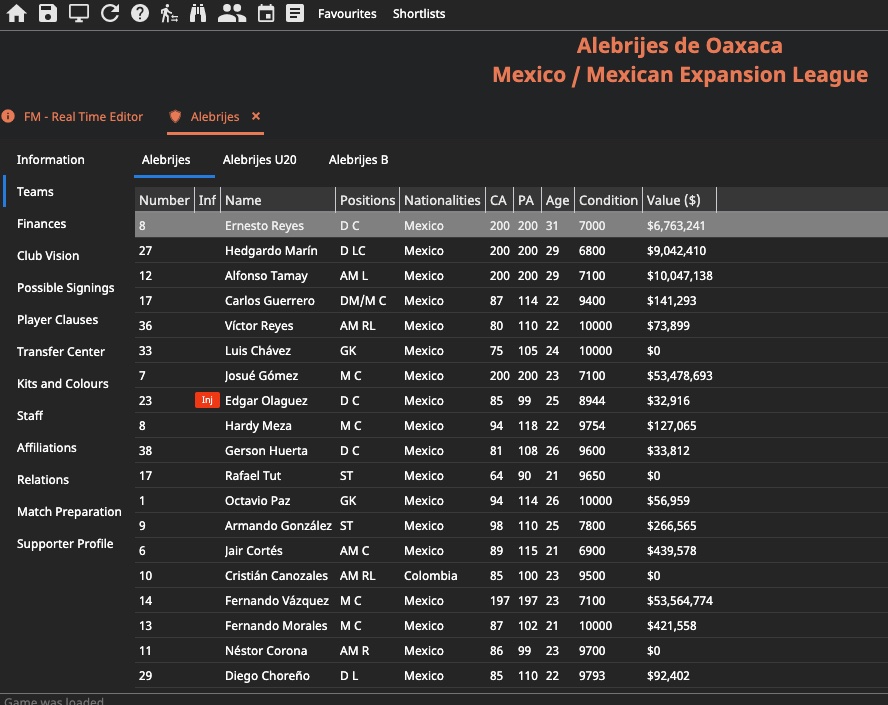Sort by Condition column header
888x705 pixels.
point(609,200)
